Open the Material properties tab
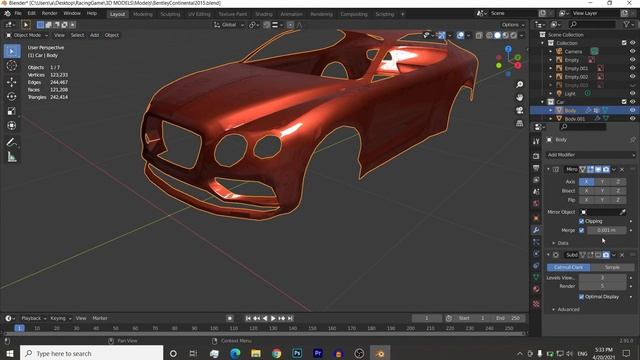Image resolution: width=640 pixels, height=360 pixels. click(536, 289)
